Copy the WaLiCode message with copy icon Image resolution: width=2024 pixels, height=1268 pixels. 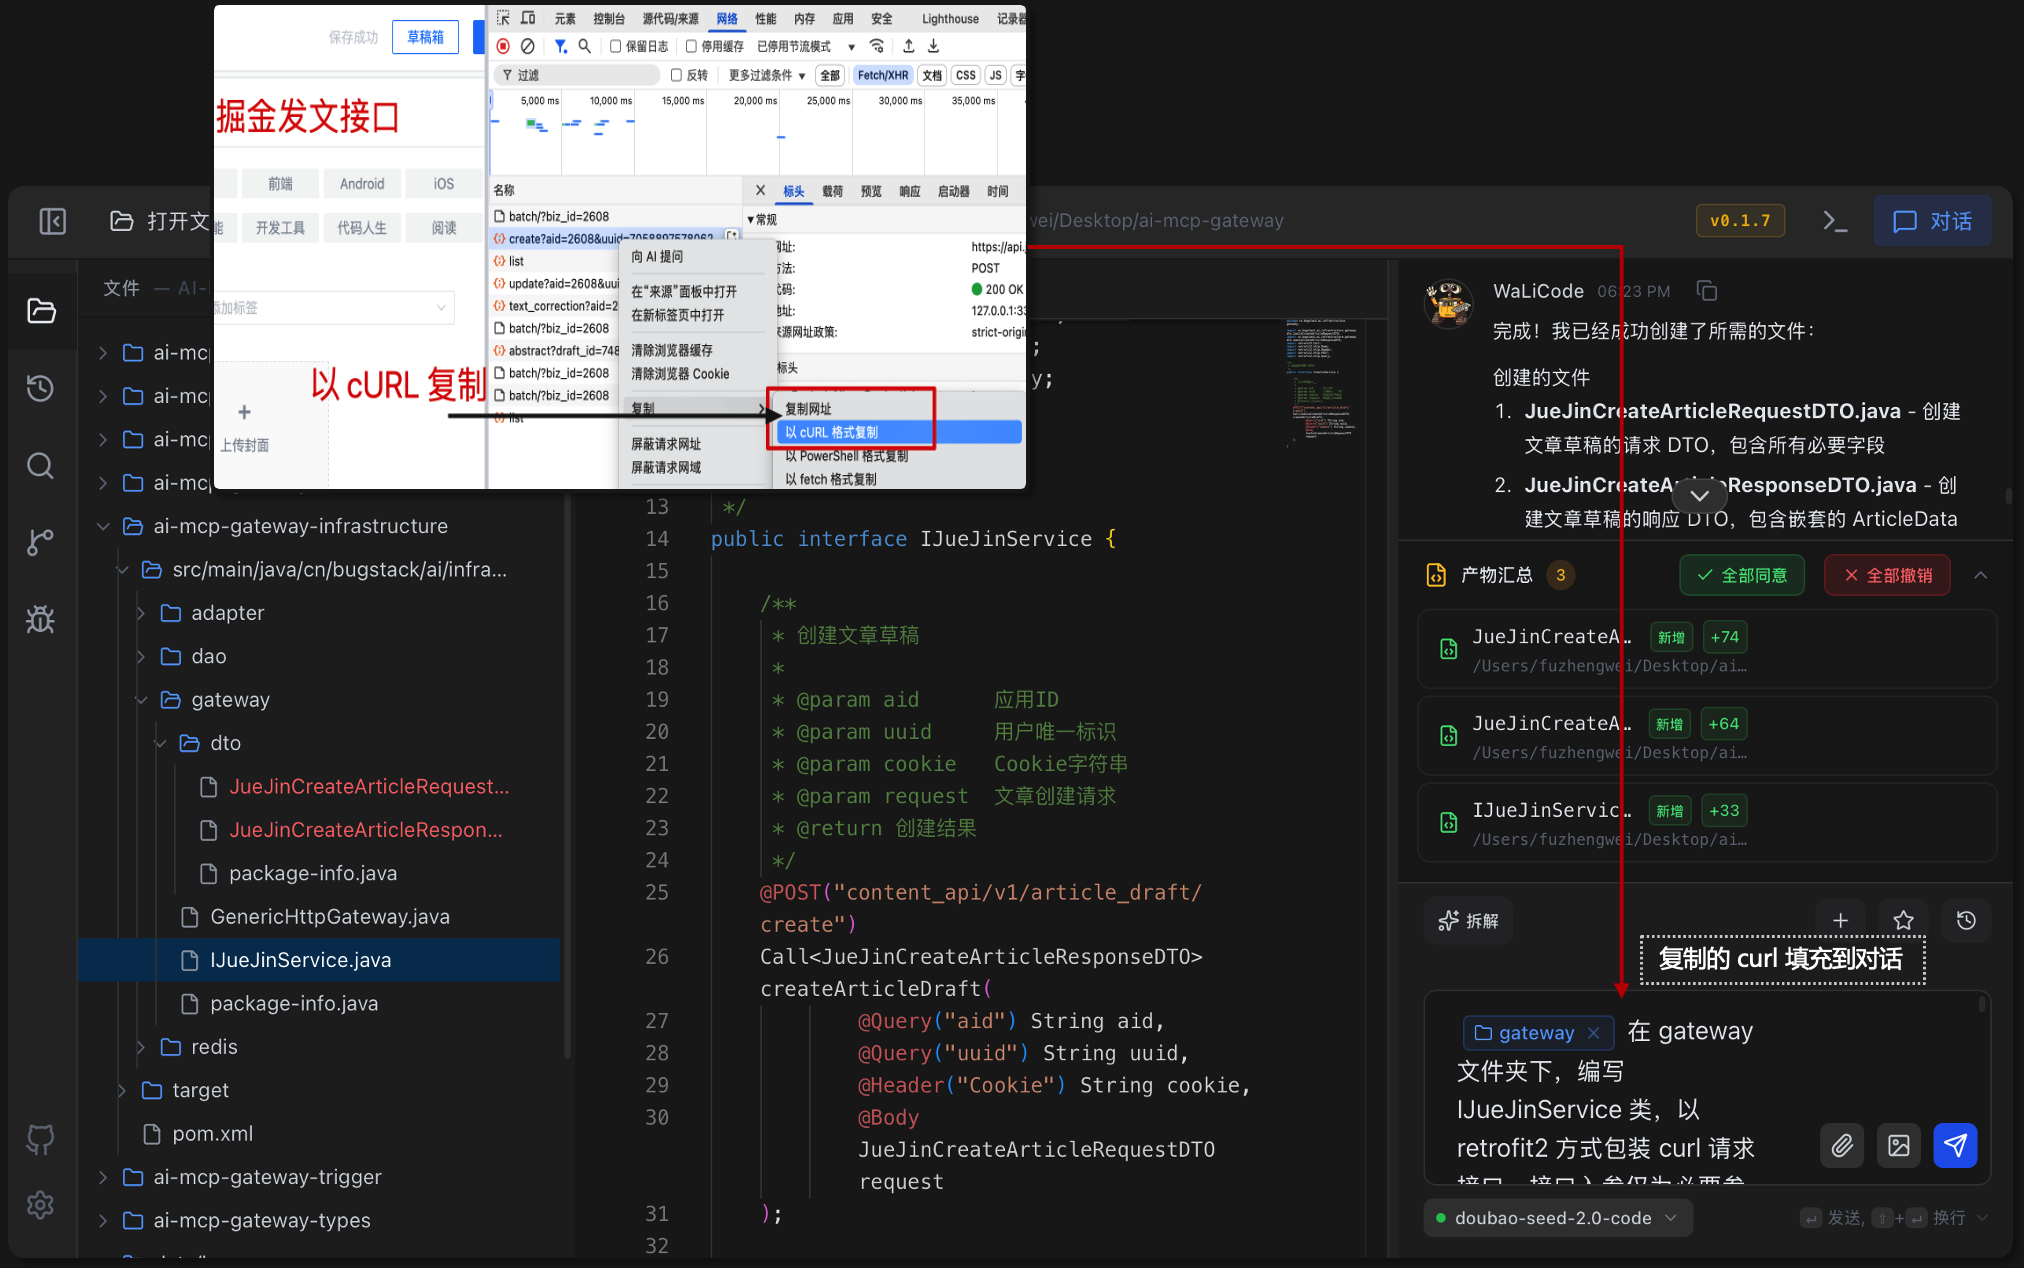1707,291
